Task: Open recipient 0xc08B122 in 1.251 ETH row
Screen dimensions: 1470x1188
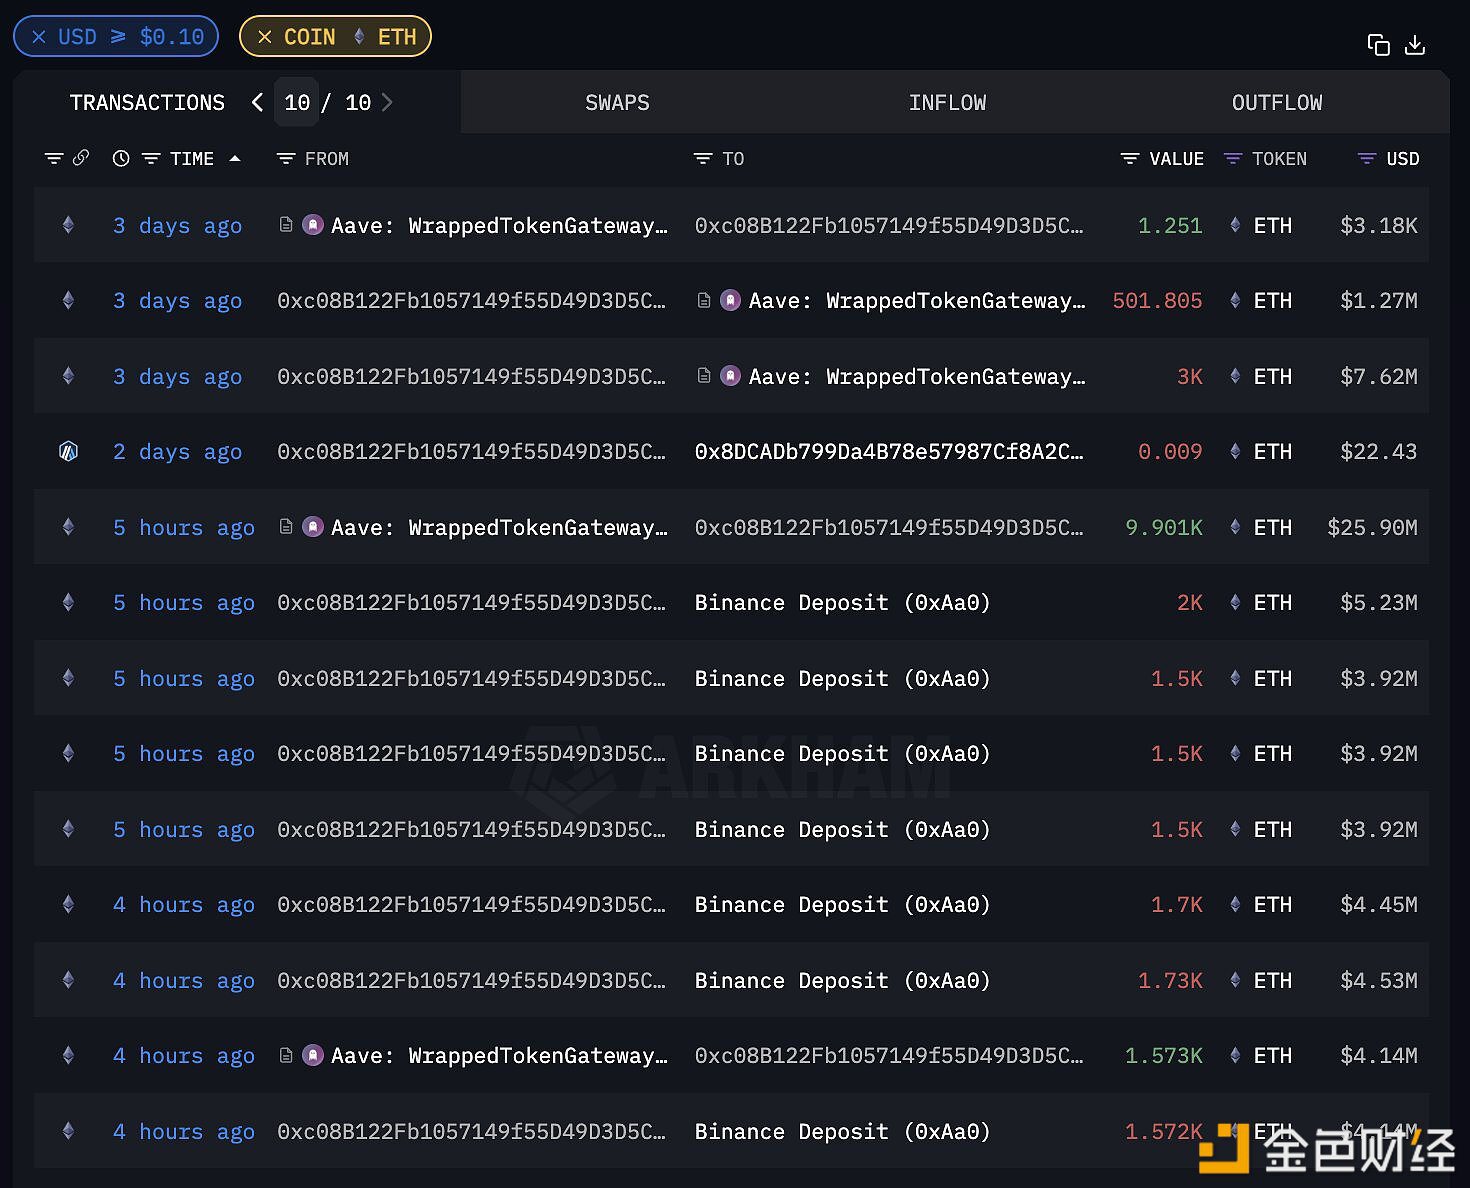Action: 889,226
